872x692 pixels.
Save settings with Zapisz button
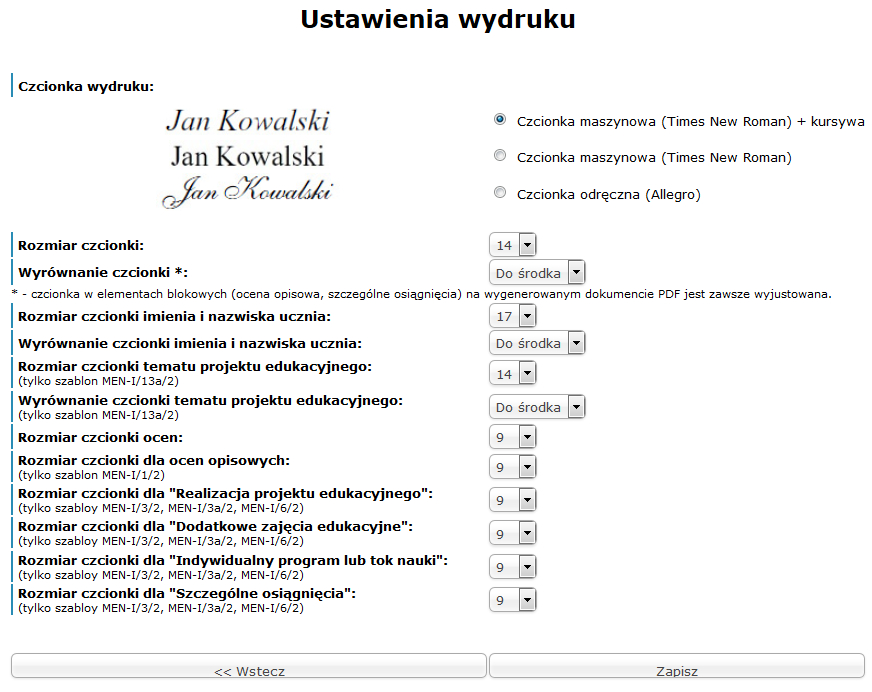[x=677, y=666]
